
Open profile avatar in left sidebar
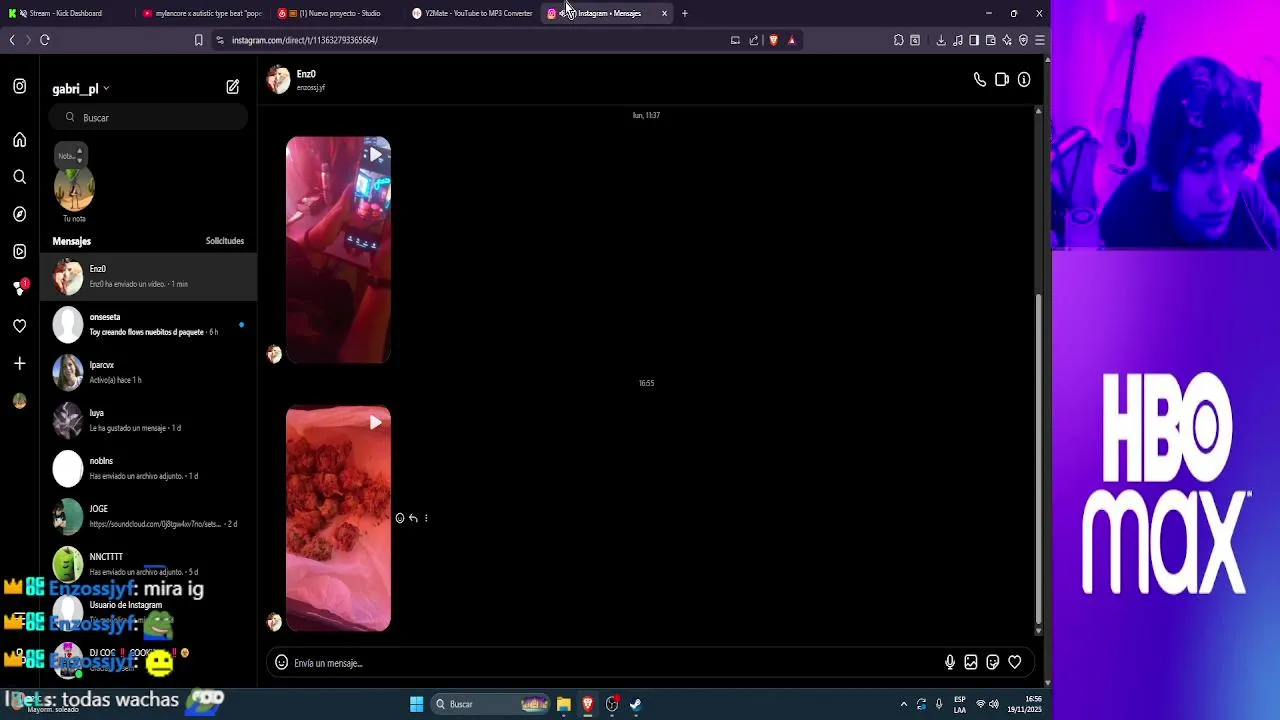coord(19,401)
